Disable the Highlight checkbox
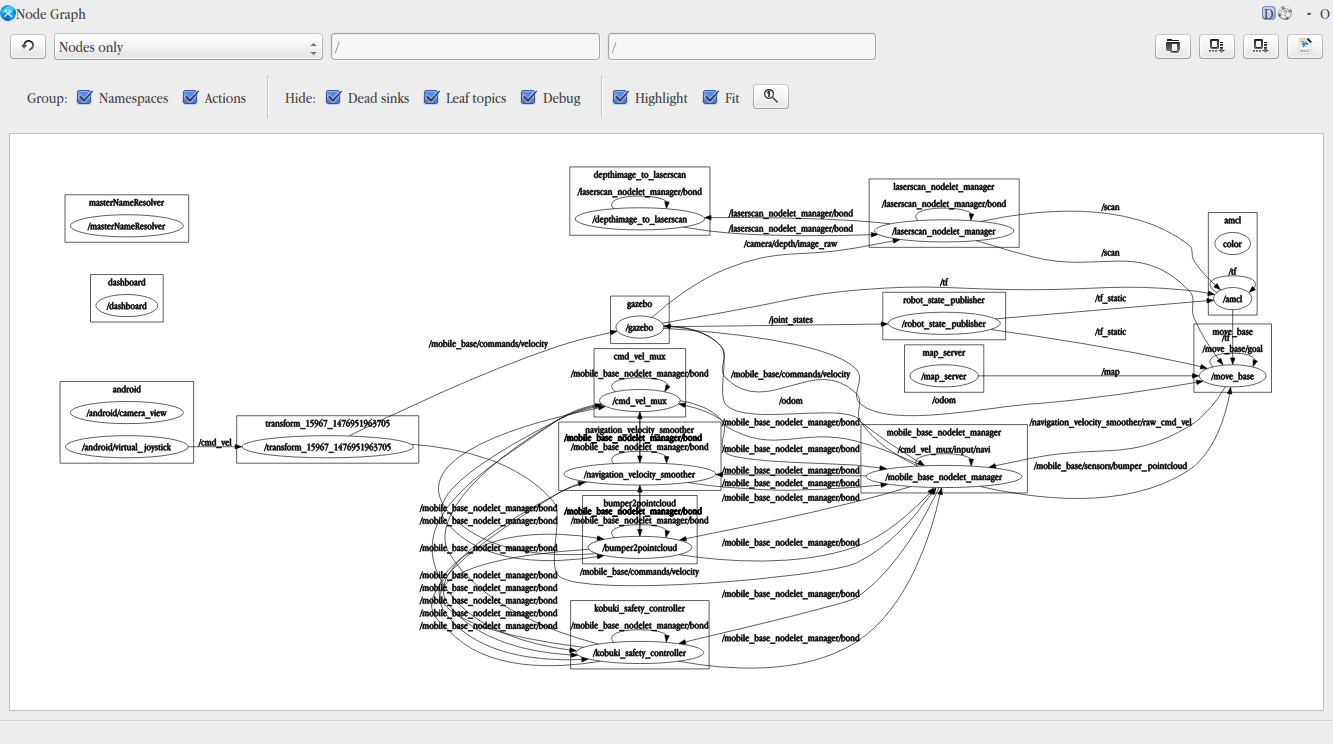The image size is (1333, 744). pyautogui.click(x=620, y=97)
